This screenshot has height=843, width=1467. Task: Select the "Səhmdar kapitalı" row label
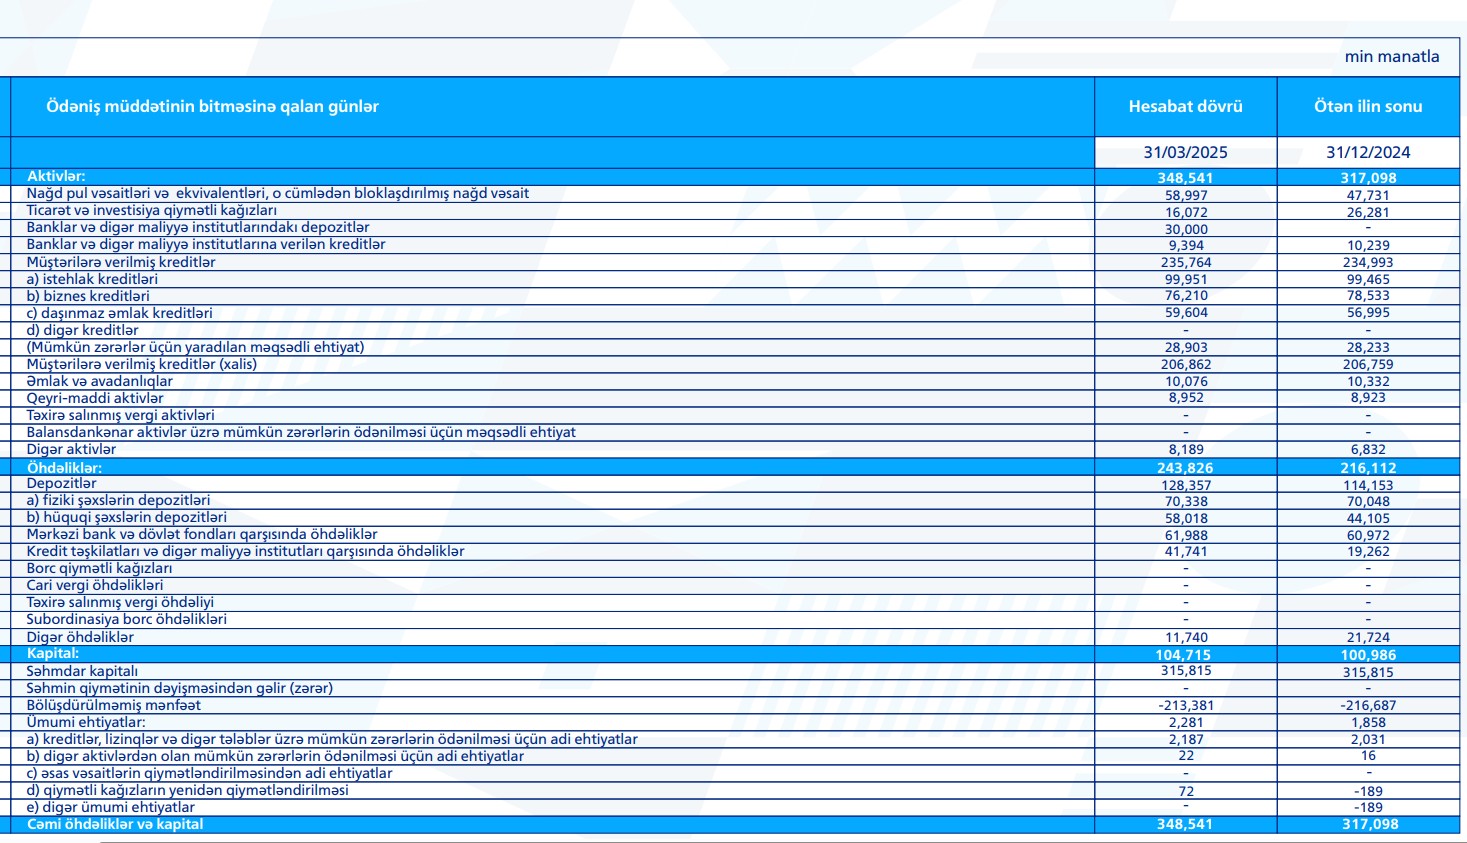82,672
